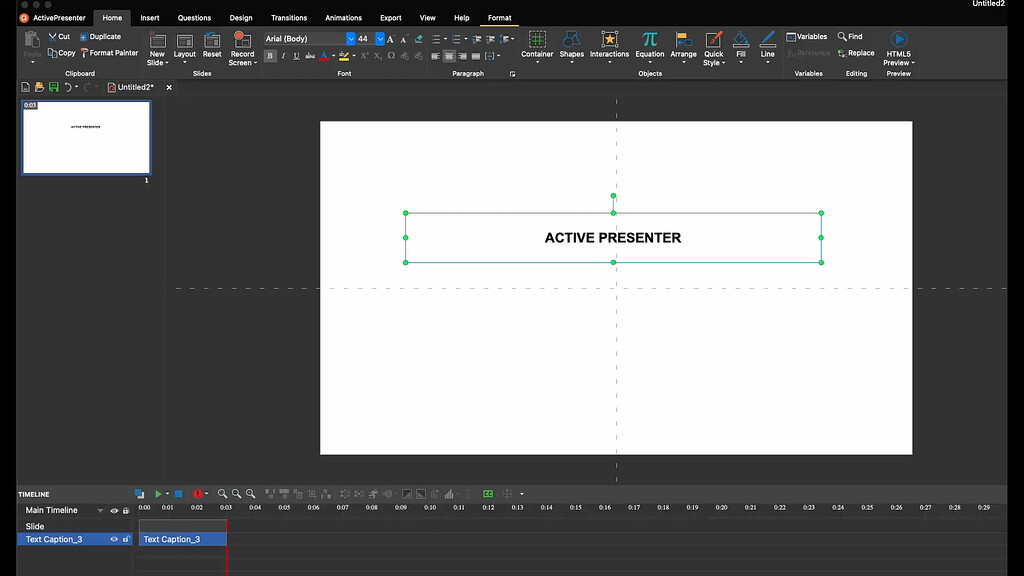Screen dimensions: 1024x576
Task: Toggle the lock on the Text Caption_3 track
Action: [126, 539]
